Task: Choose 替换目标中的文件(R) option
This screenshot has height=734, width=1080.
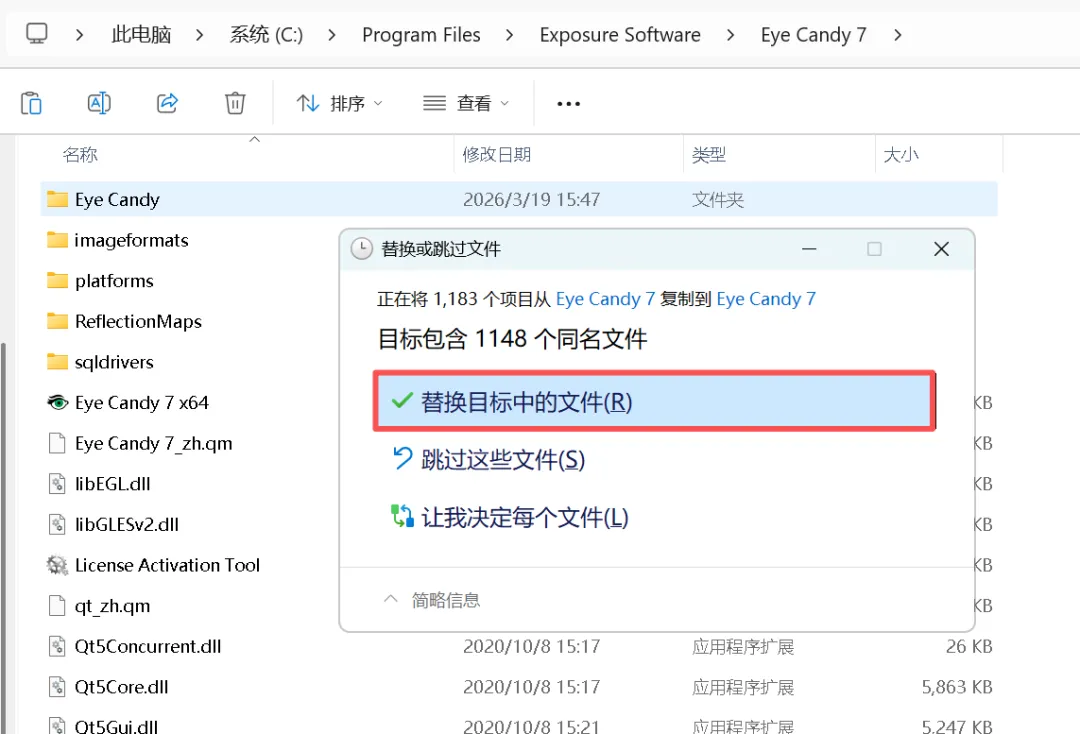Action: tap(654, 401)
